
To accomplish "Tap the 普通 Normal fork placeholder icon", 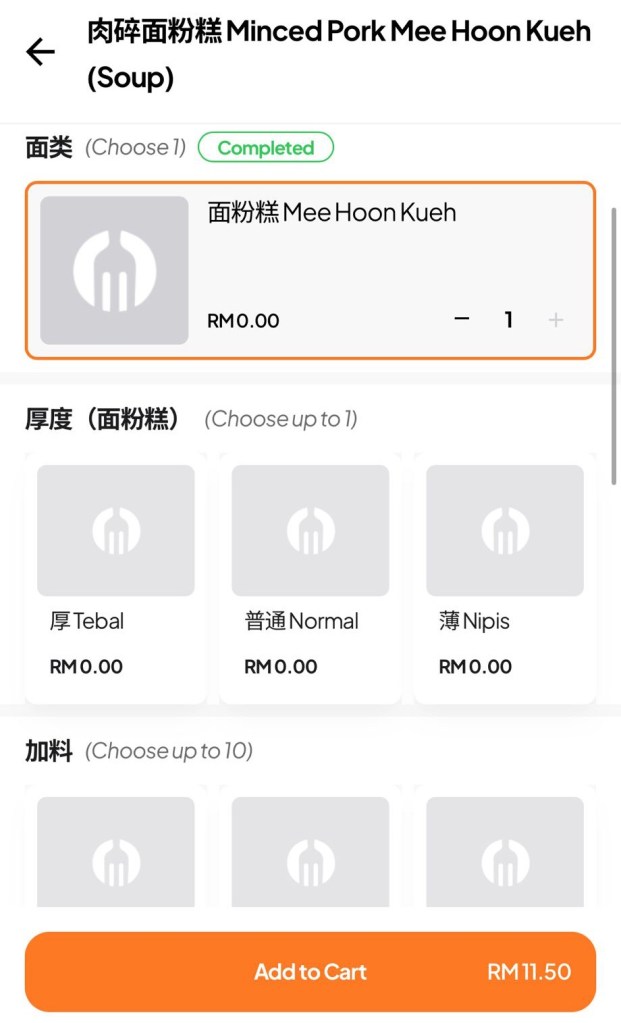I will pos(310,531).
